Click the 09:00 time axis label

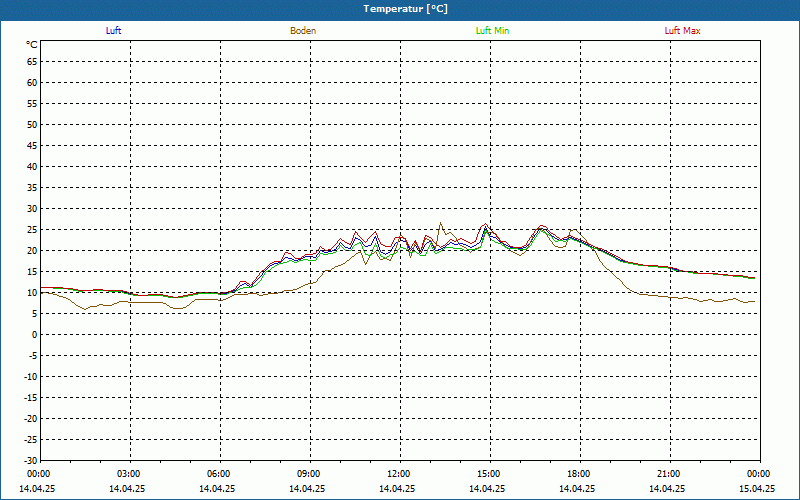point(308,474)
